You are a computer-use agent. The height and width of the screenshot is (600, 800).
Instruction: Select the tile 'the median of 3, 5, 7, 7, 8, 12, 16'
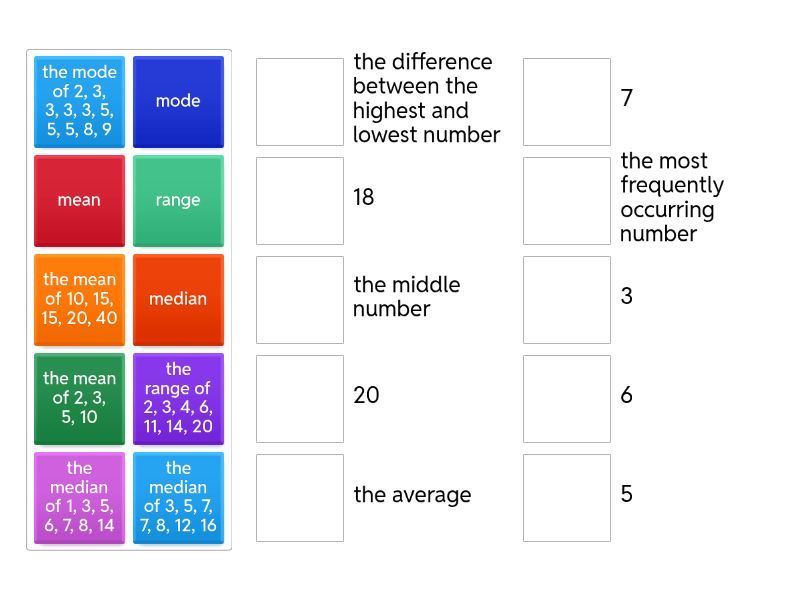click(178, 497)
